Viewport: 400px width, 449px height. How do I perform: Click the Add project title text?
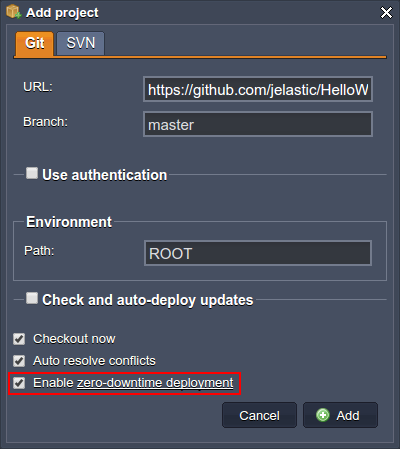(x=62, y=13)
